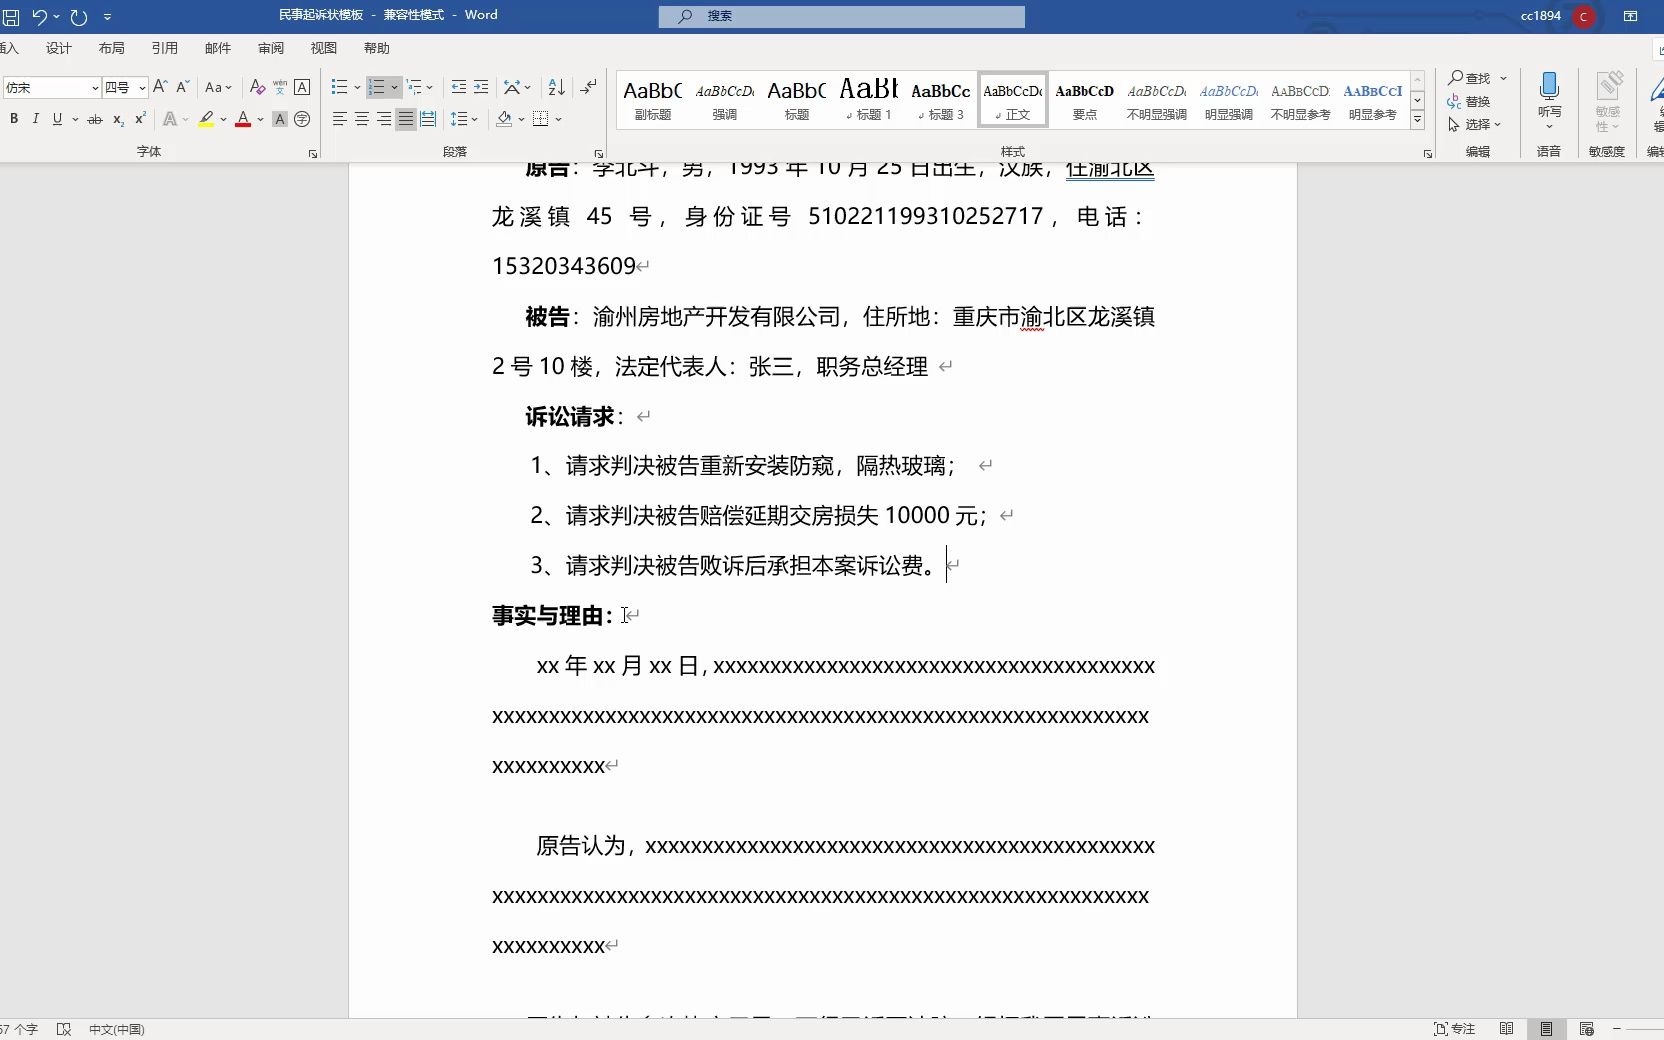Open the font size box showing 四号
1664x1040 pixels.
125,88
